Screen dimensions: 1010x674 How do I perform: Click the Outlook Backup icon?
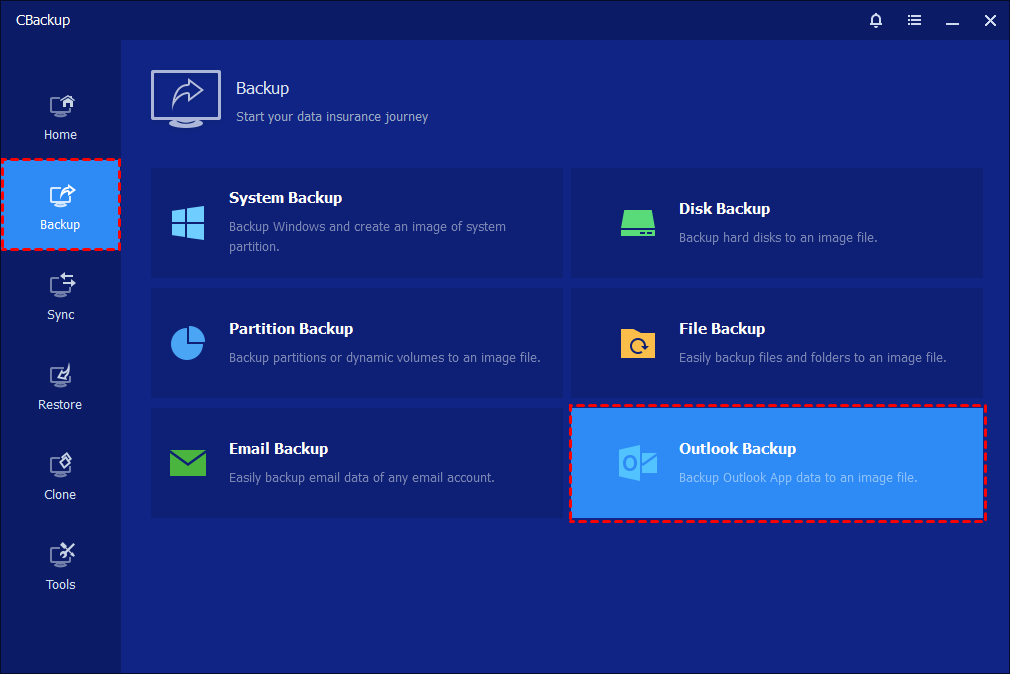pyautogui.click(x=637, y=462)
